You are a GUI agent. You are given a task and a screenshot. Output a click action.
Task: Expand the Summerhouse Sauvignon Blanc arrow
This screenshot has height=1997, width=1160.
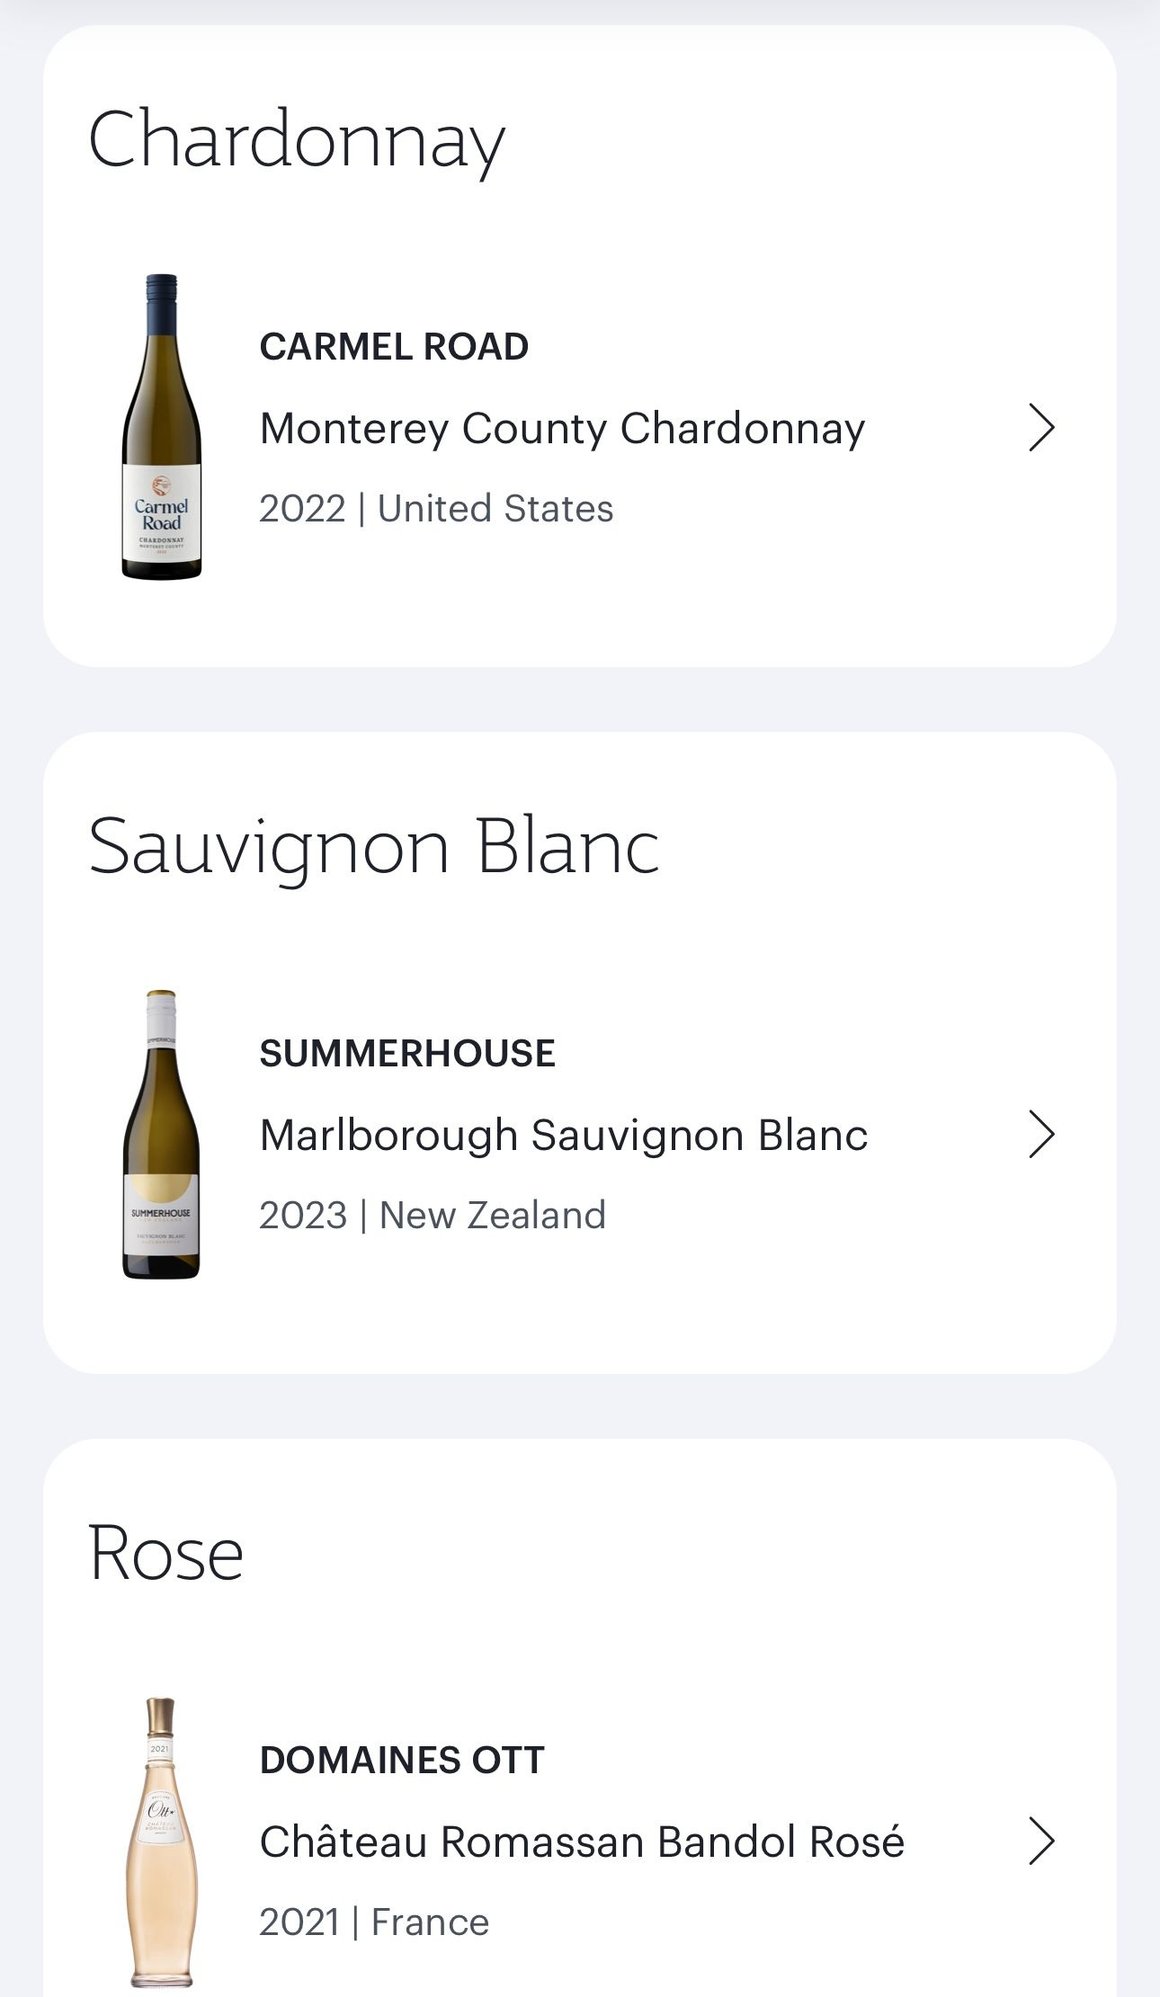point(1041,1135)
